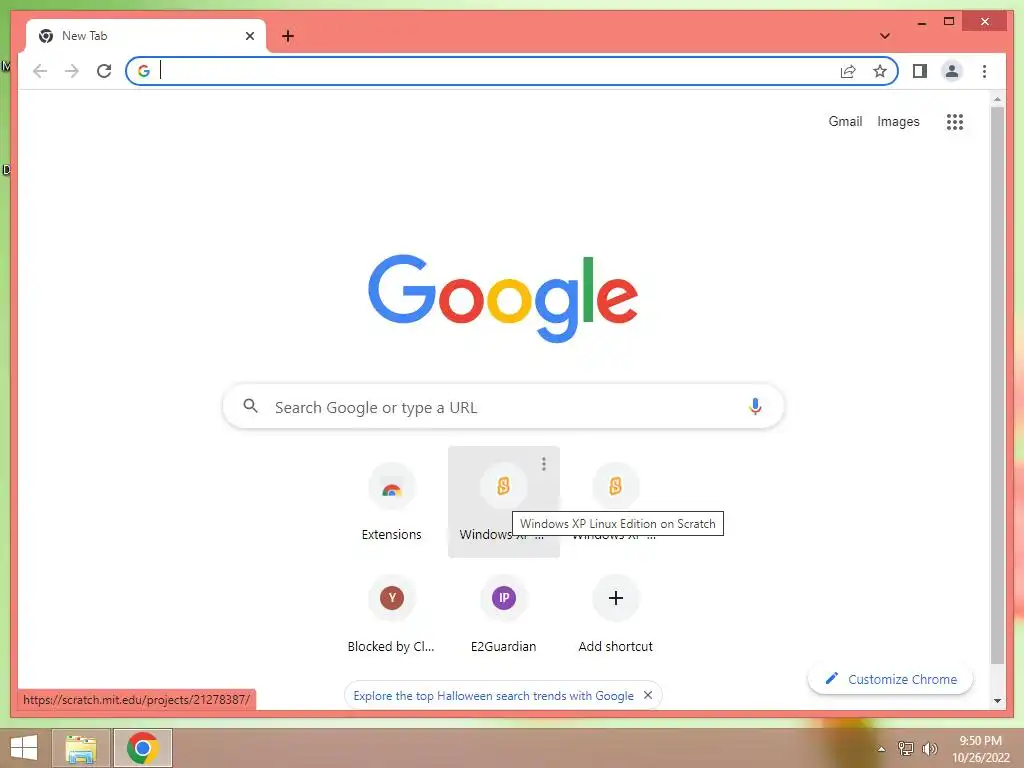
Task: Open File Explorer from the taskbar
Action: pos(80,748)
